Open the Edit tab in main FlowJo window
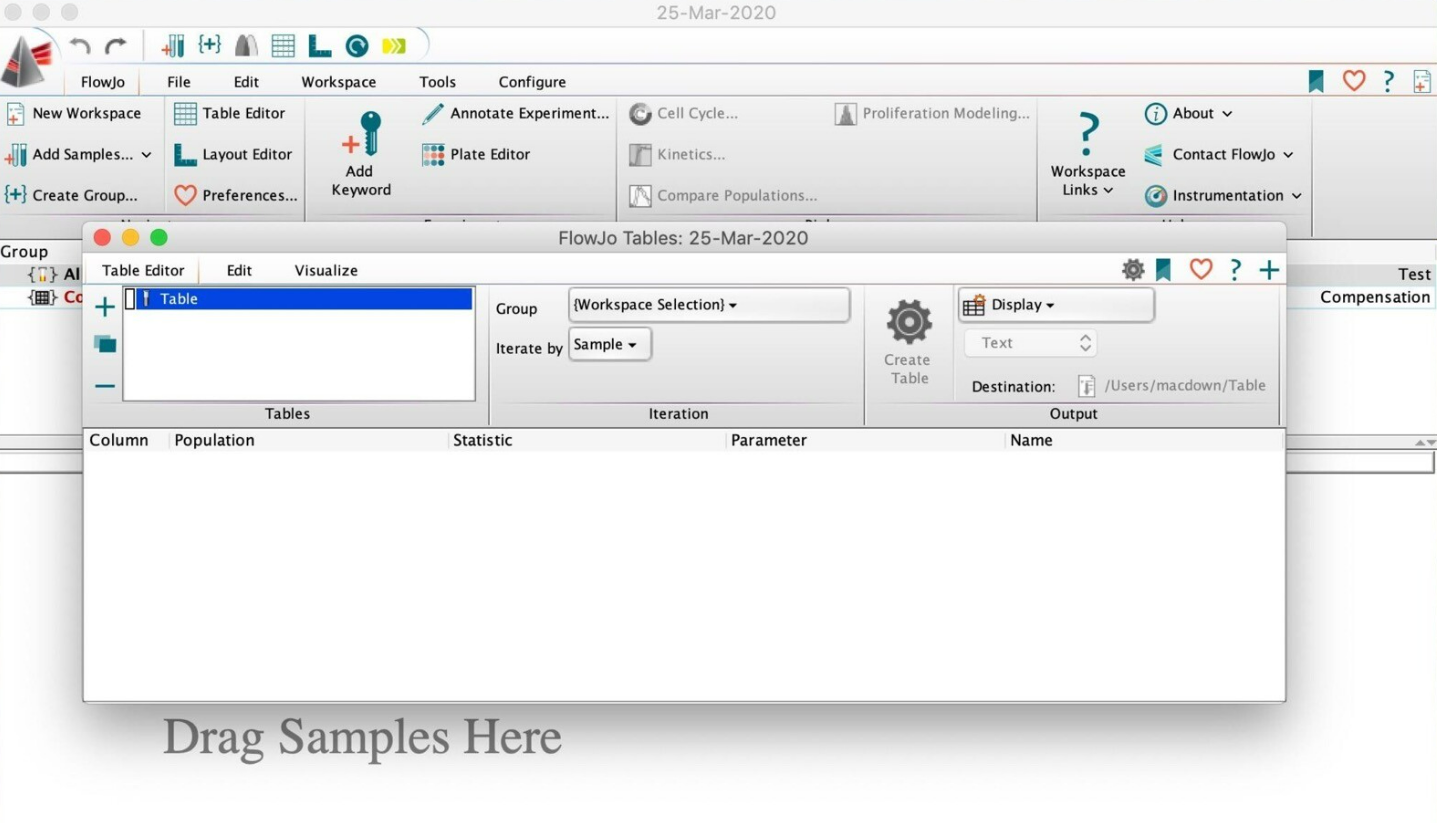The image size is (1437, 823). tap(246, 82)
